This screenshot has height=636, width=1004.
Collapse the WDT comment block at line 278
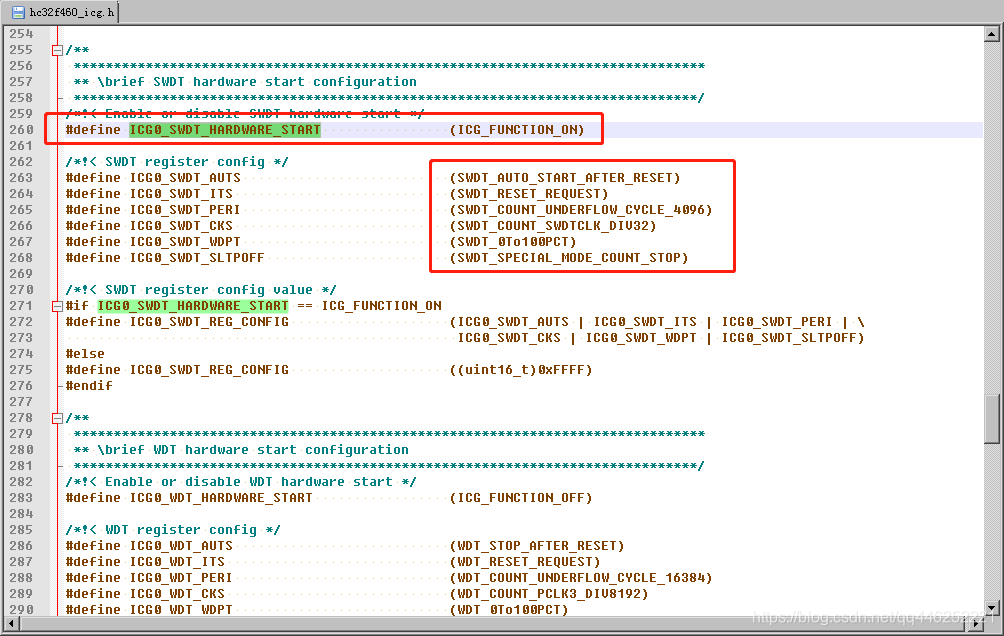57,418
